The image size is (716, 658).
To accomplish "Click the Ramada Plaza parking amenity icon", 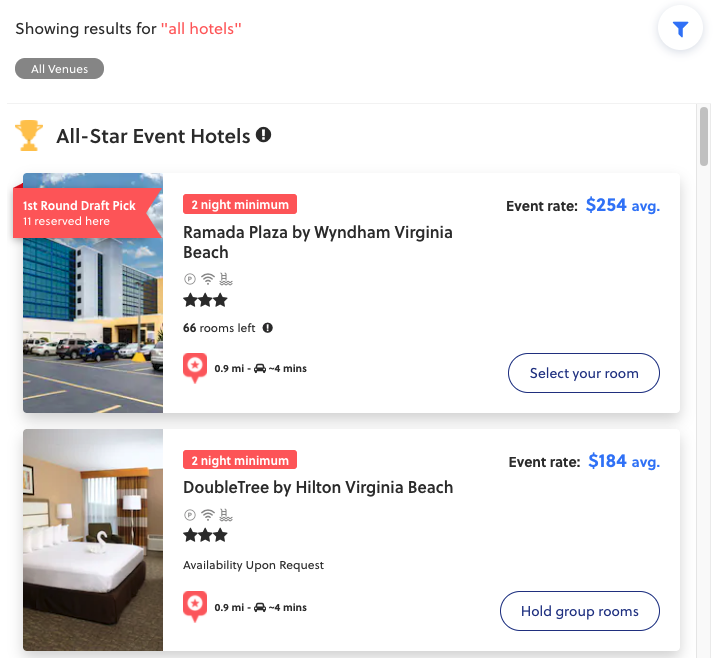I will pyautogui.click(x=189, y=279).
